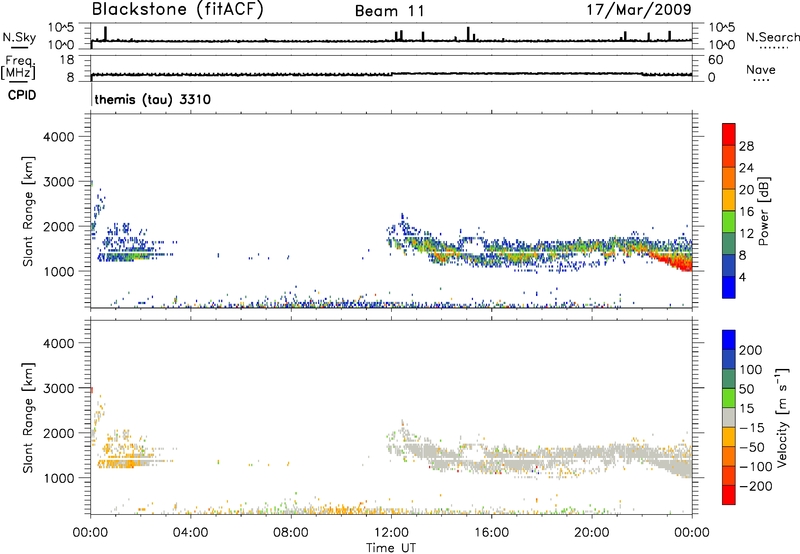Click the 3000 range tick in the power panel
Viewport: 800px width, 554px height.
(x=58, y=182)
